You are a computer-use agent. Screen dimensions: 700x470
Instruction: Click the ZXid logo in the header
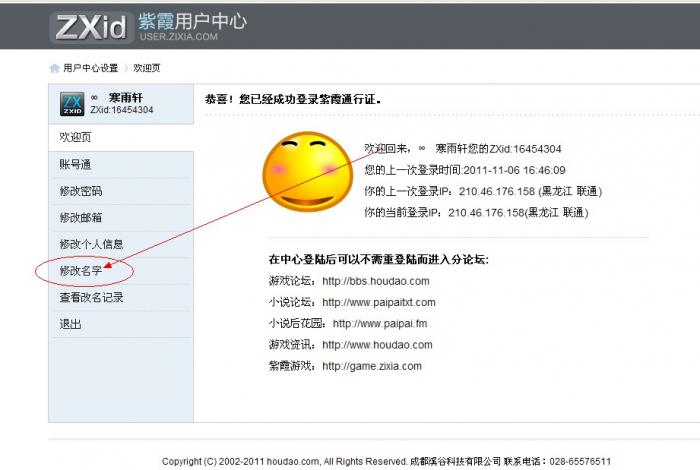[x=92, y=27]
